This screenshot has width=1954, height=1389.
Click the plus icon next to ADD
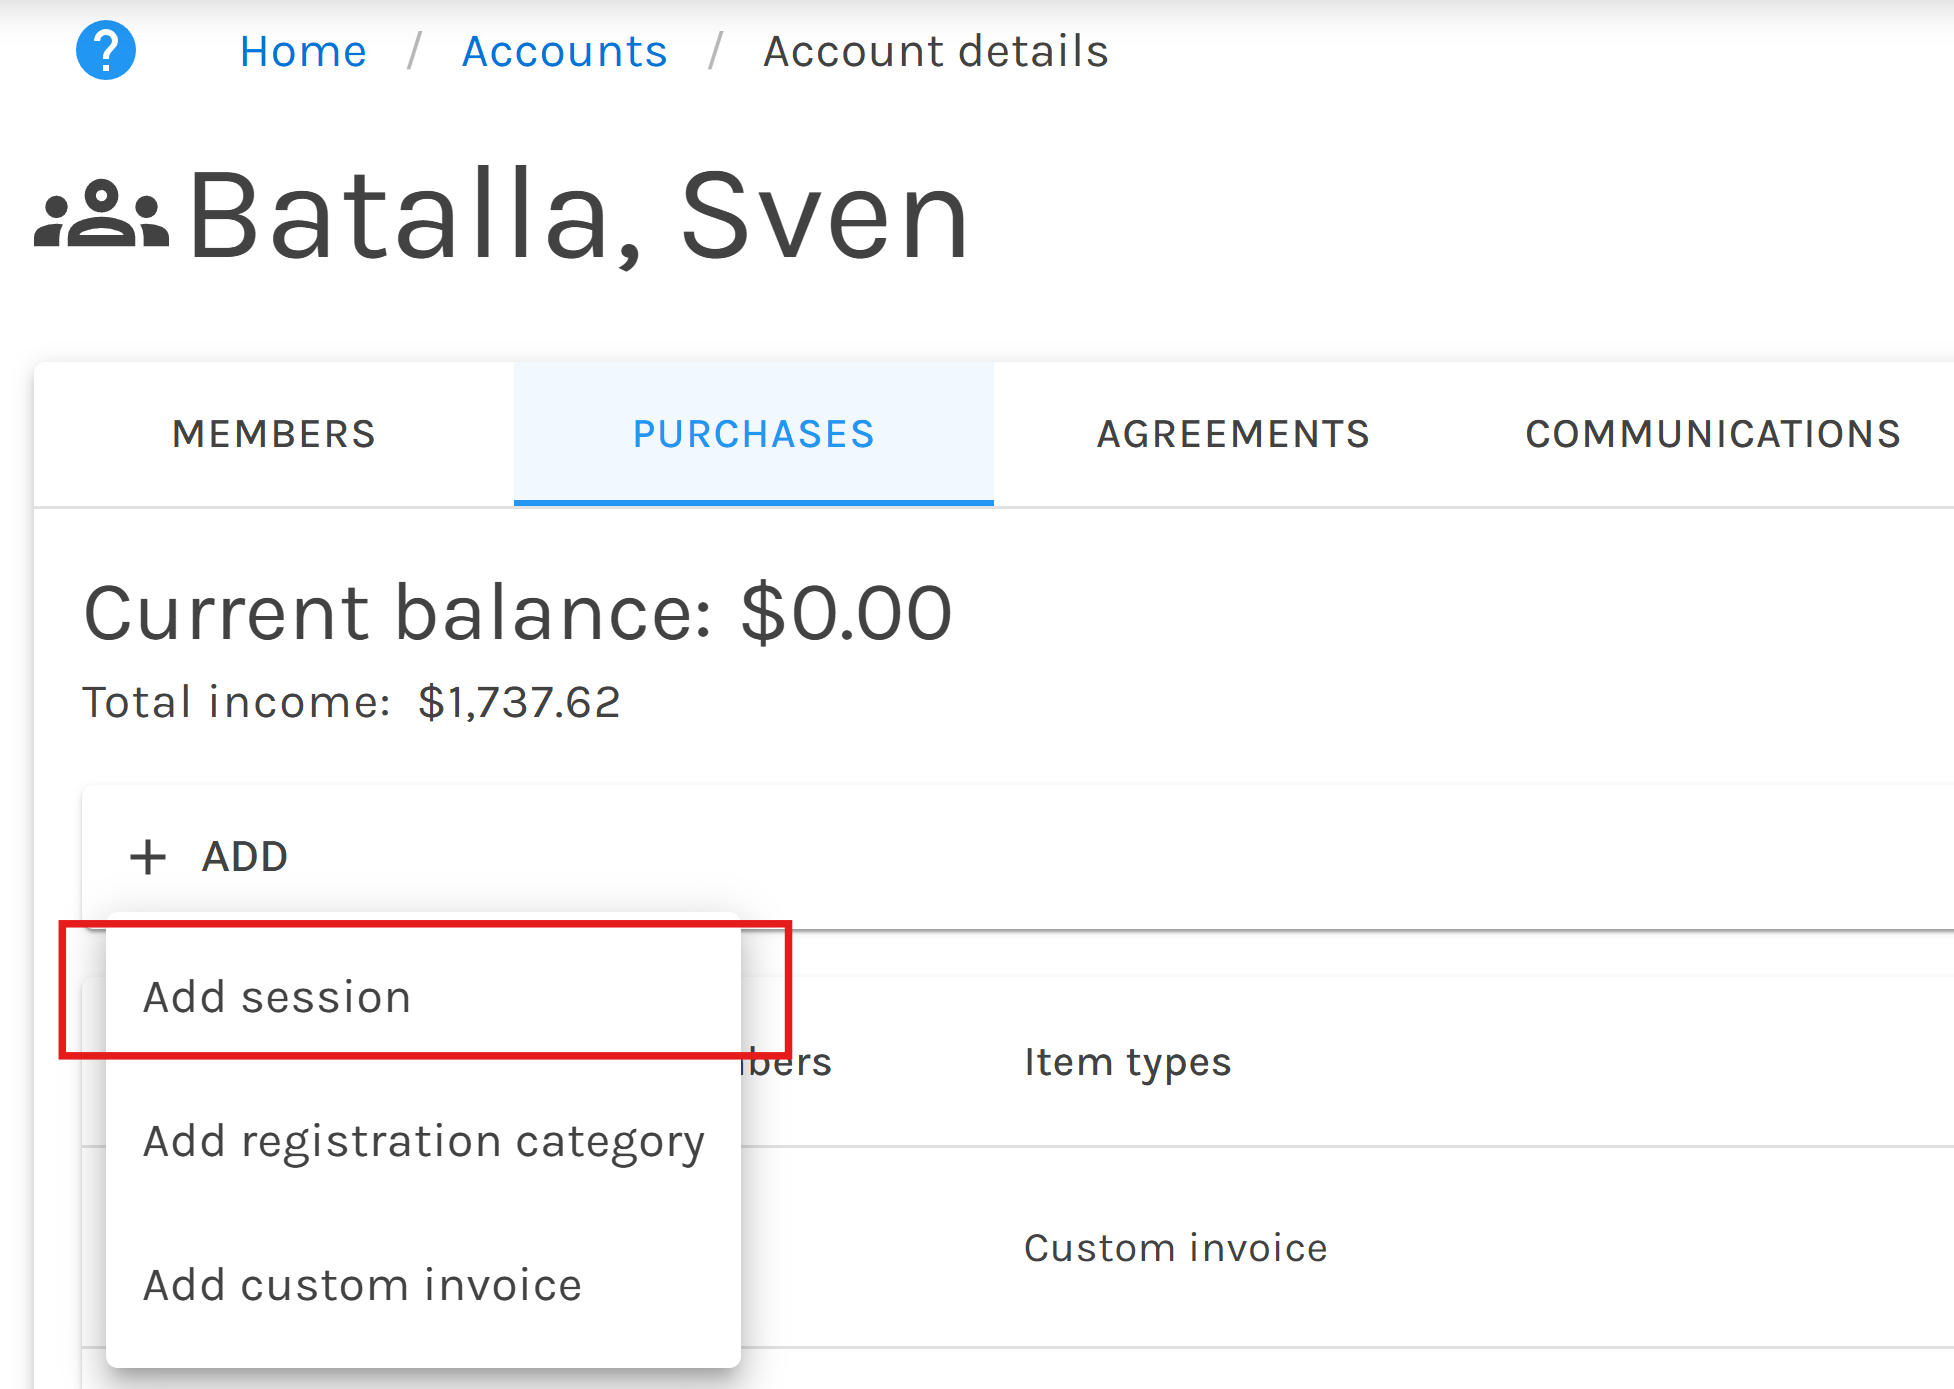coord(148,857)
